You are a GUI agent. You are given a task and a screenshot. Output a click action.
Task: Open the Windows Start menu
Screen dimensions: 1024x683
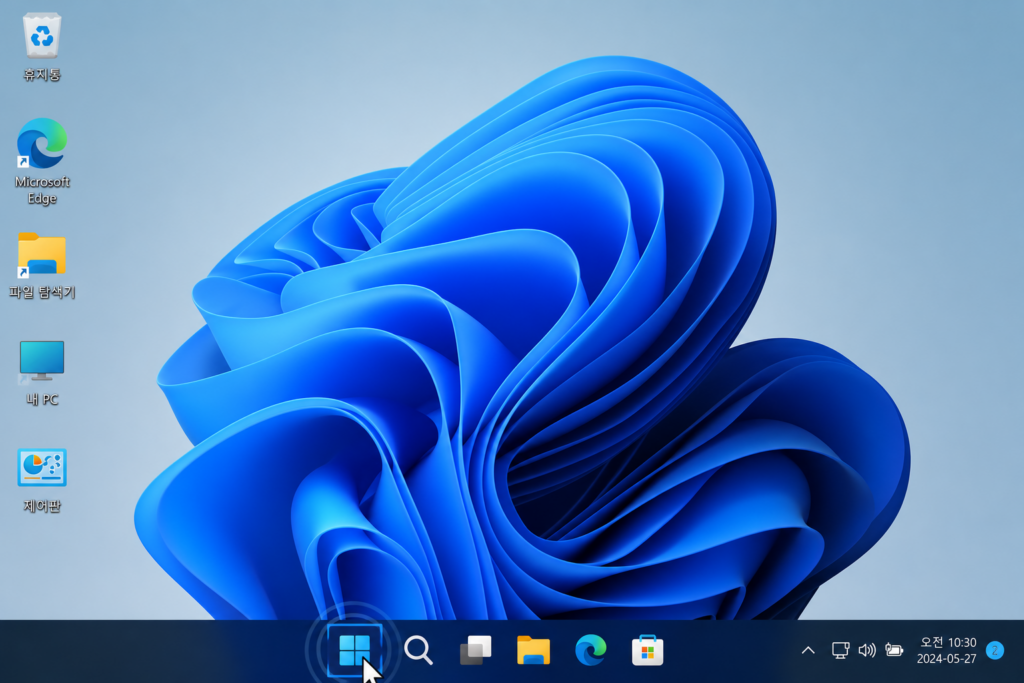(355, 650)
